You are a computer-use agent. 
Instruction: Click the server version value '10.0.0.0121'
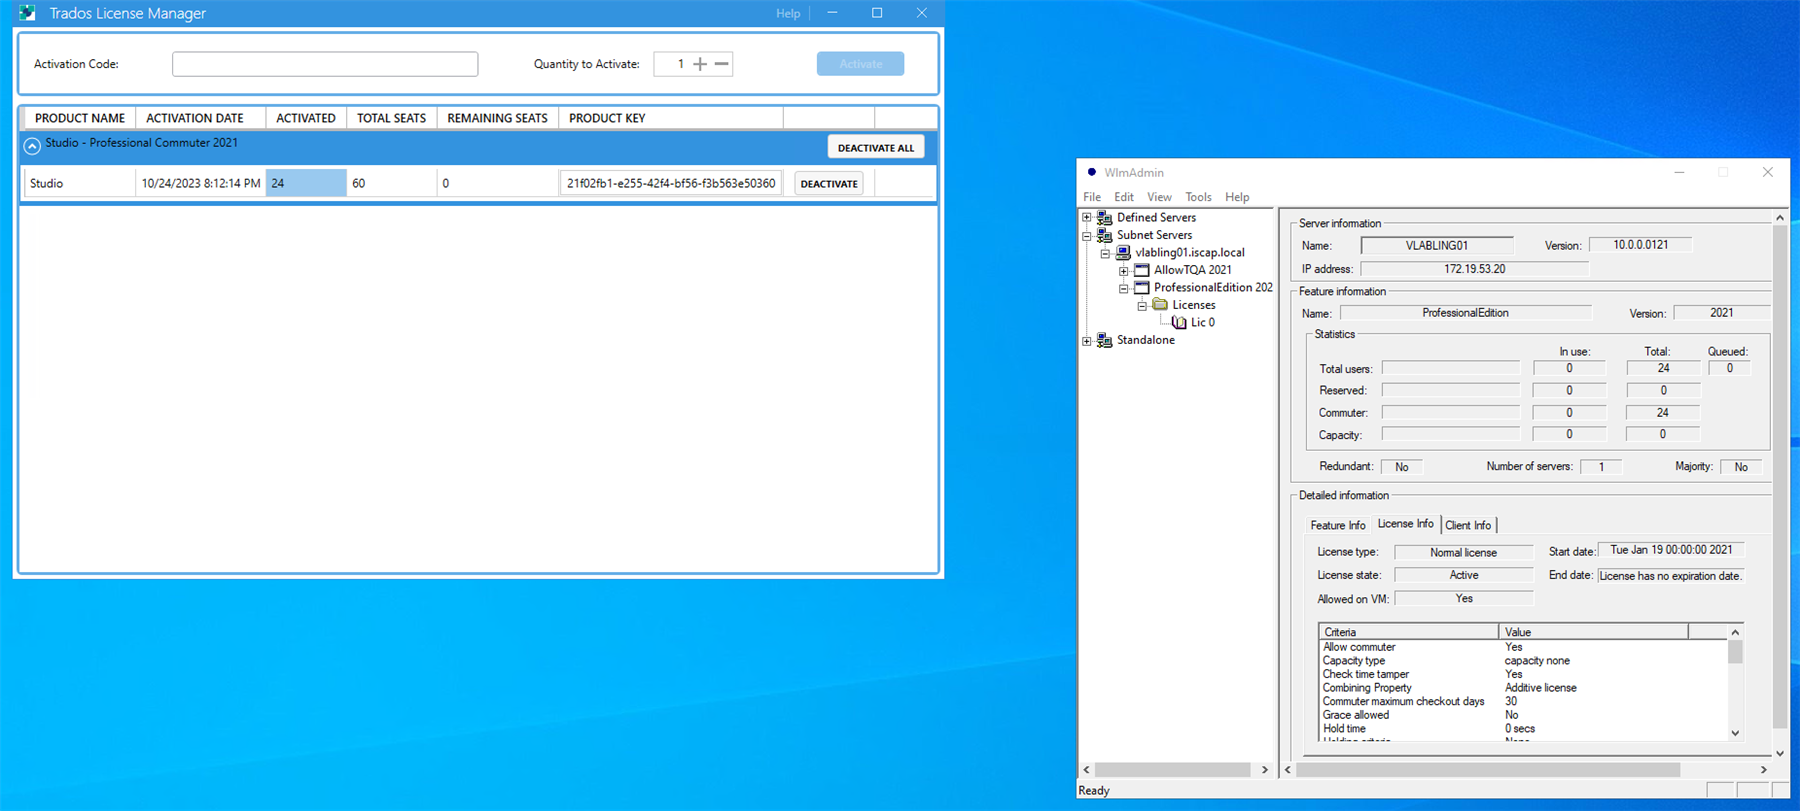[x=1640, y=245]
